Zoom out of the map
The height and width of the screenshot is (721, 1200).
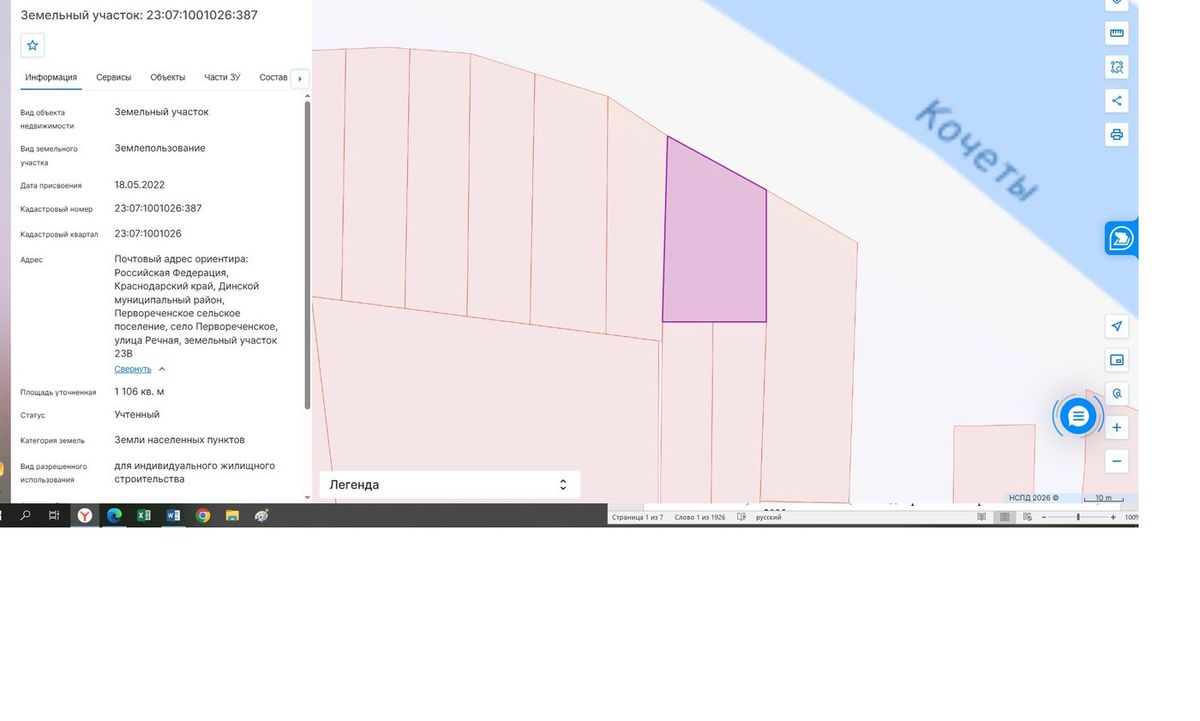click(x=1117, y=461)
